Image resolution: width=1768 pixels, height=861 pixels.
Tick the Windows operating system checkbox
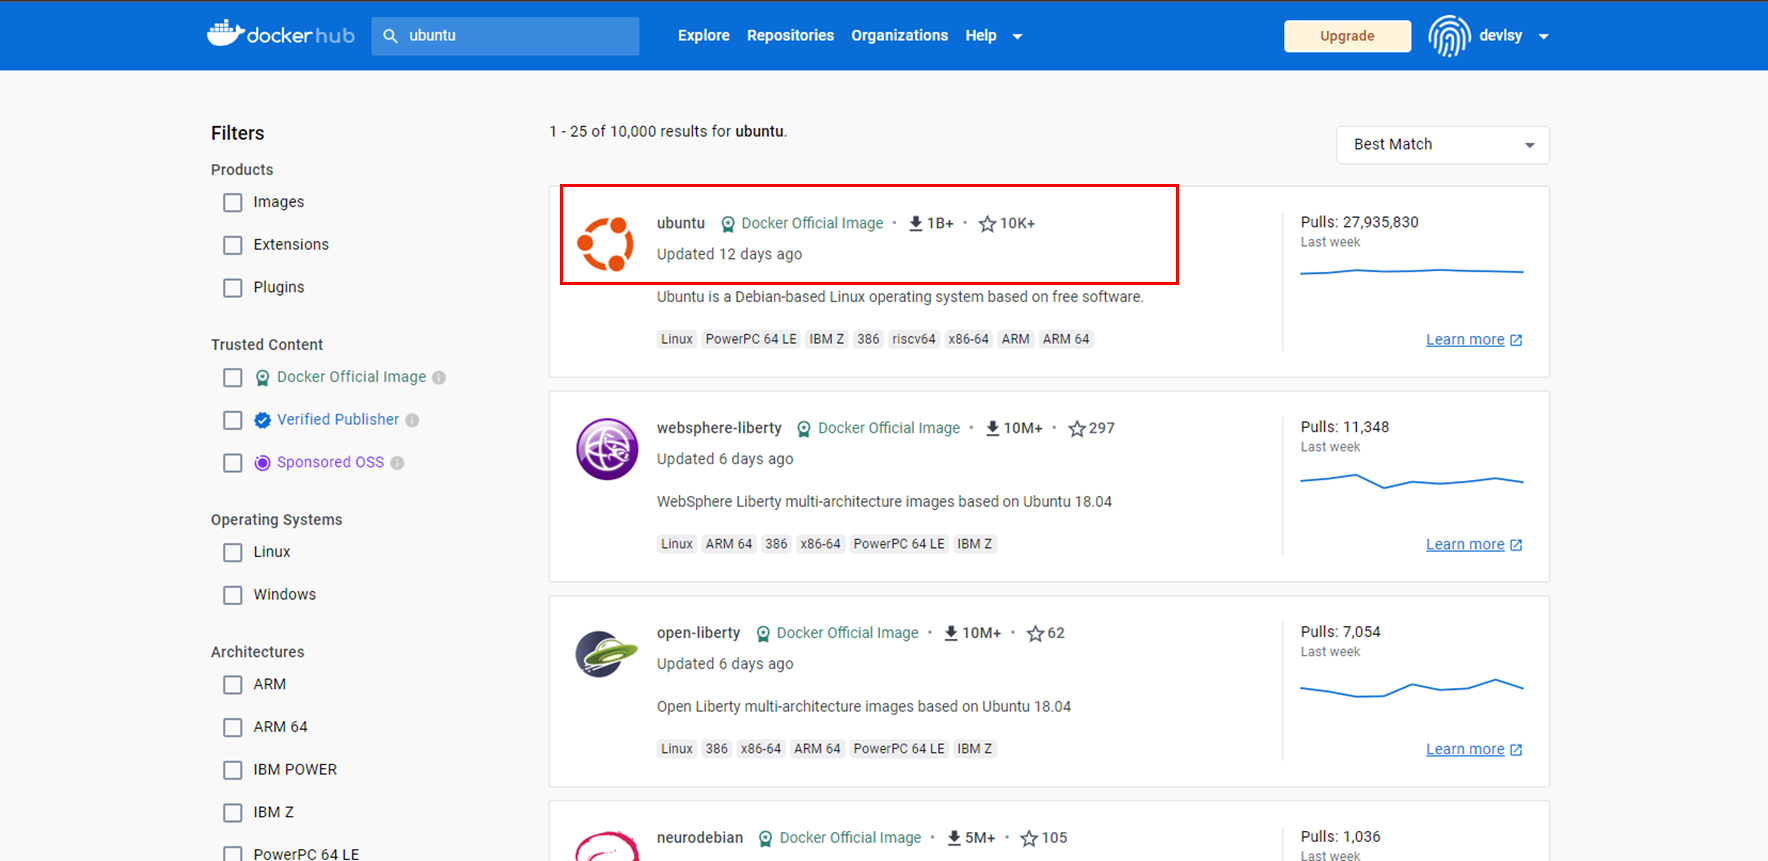click(233, 595)
